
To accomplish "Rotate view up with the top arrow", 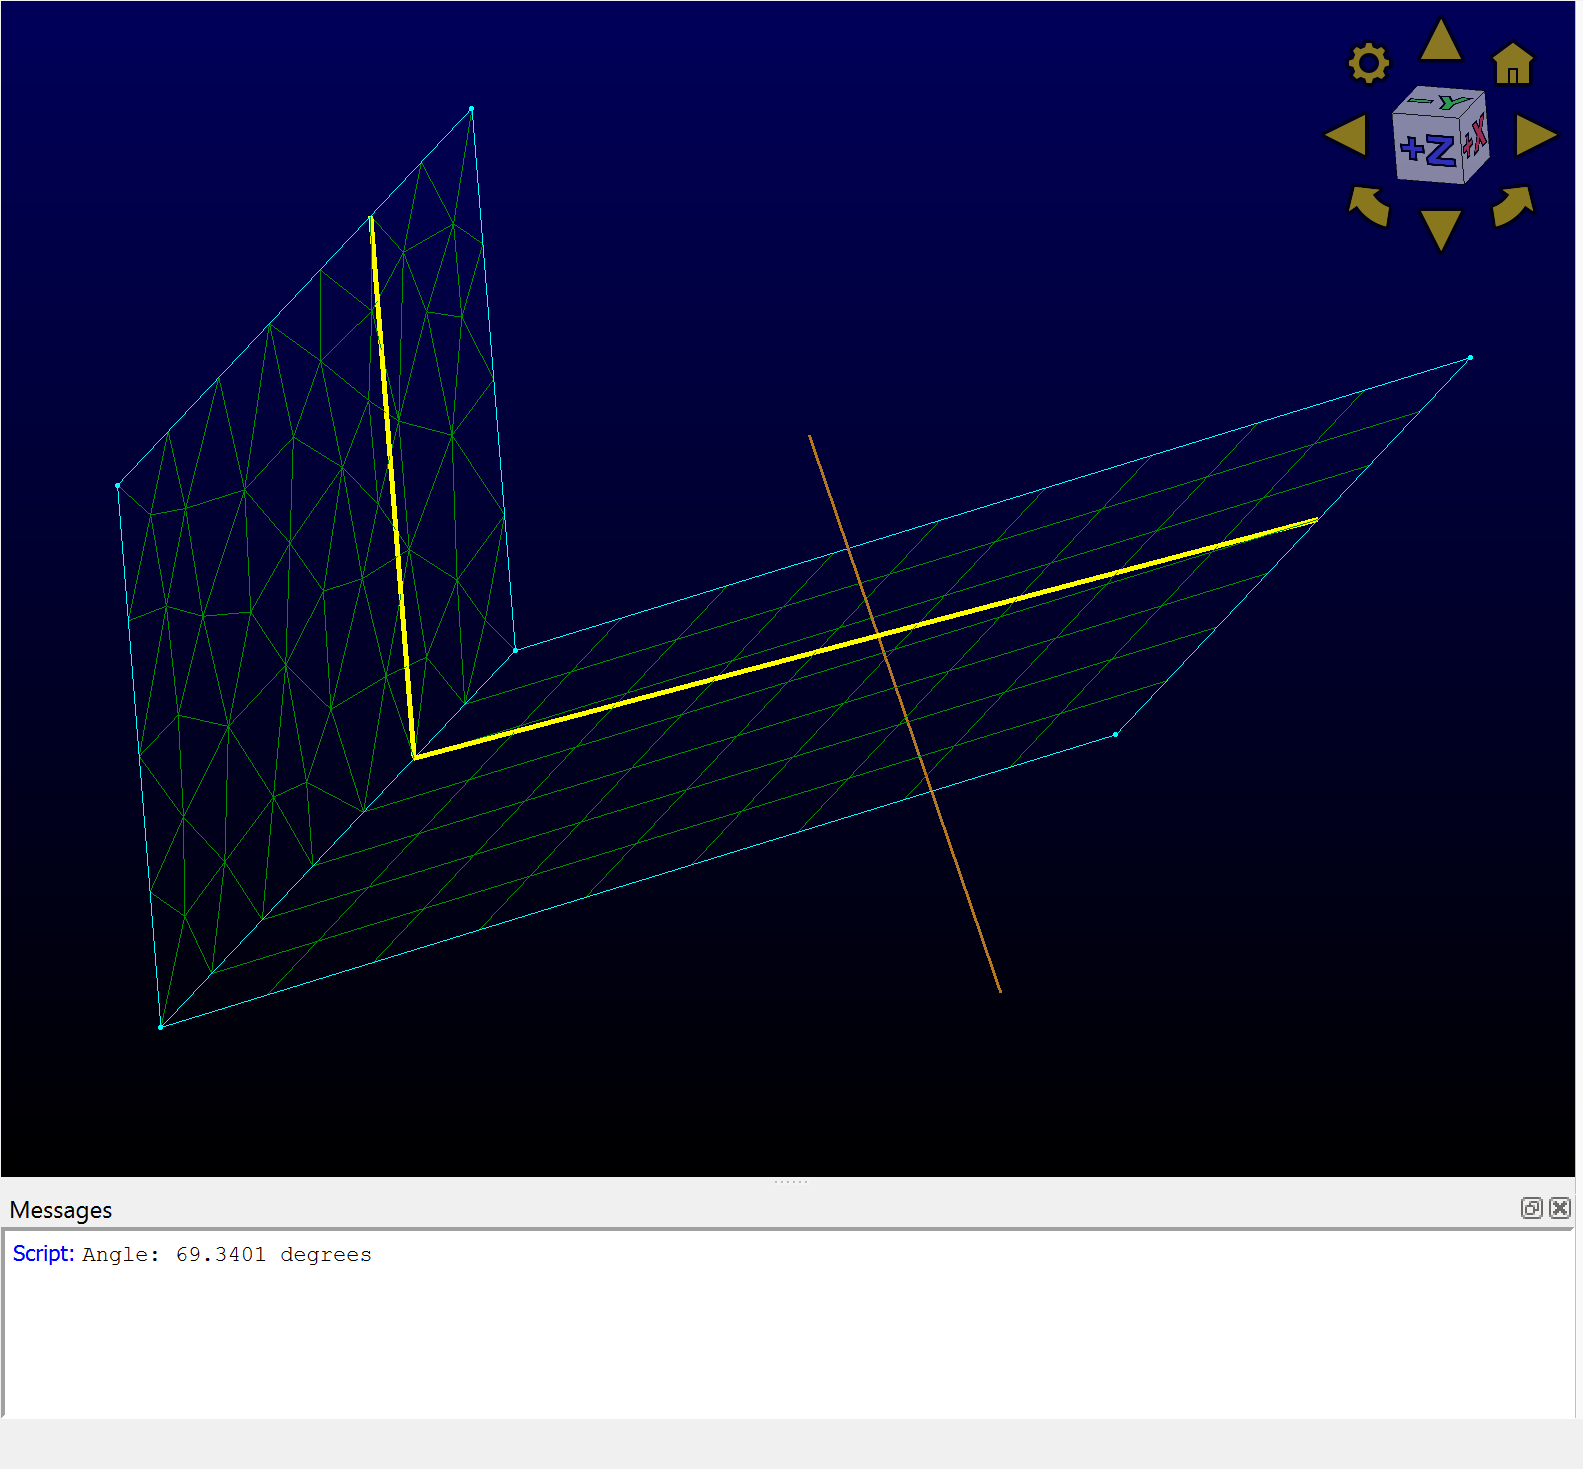I will pos(1441,40).
